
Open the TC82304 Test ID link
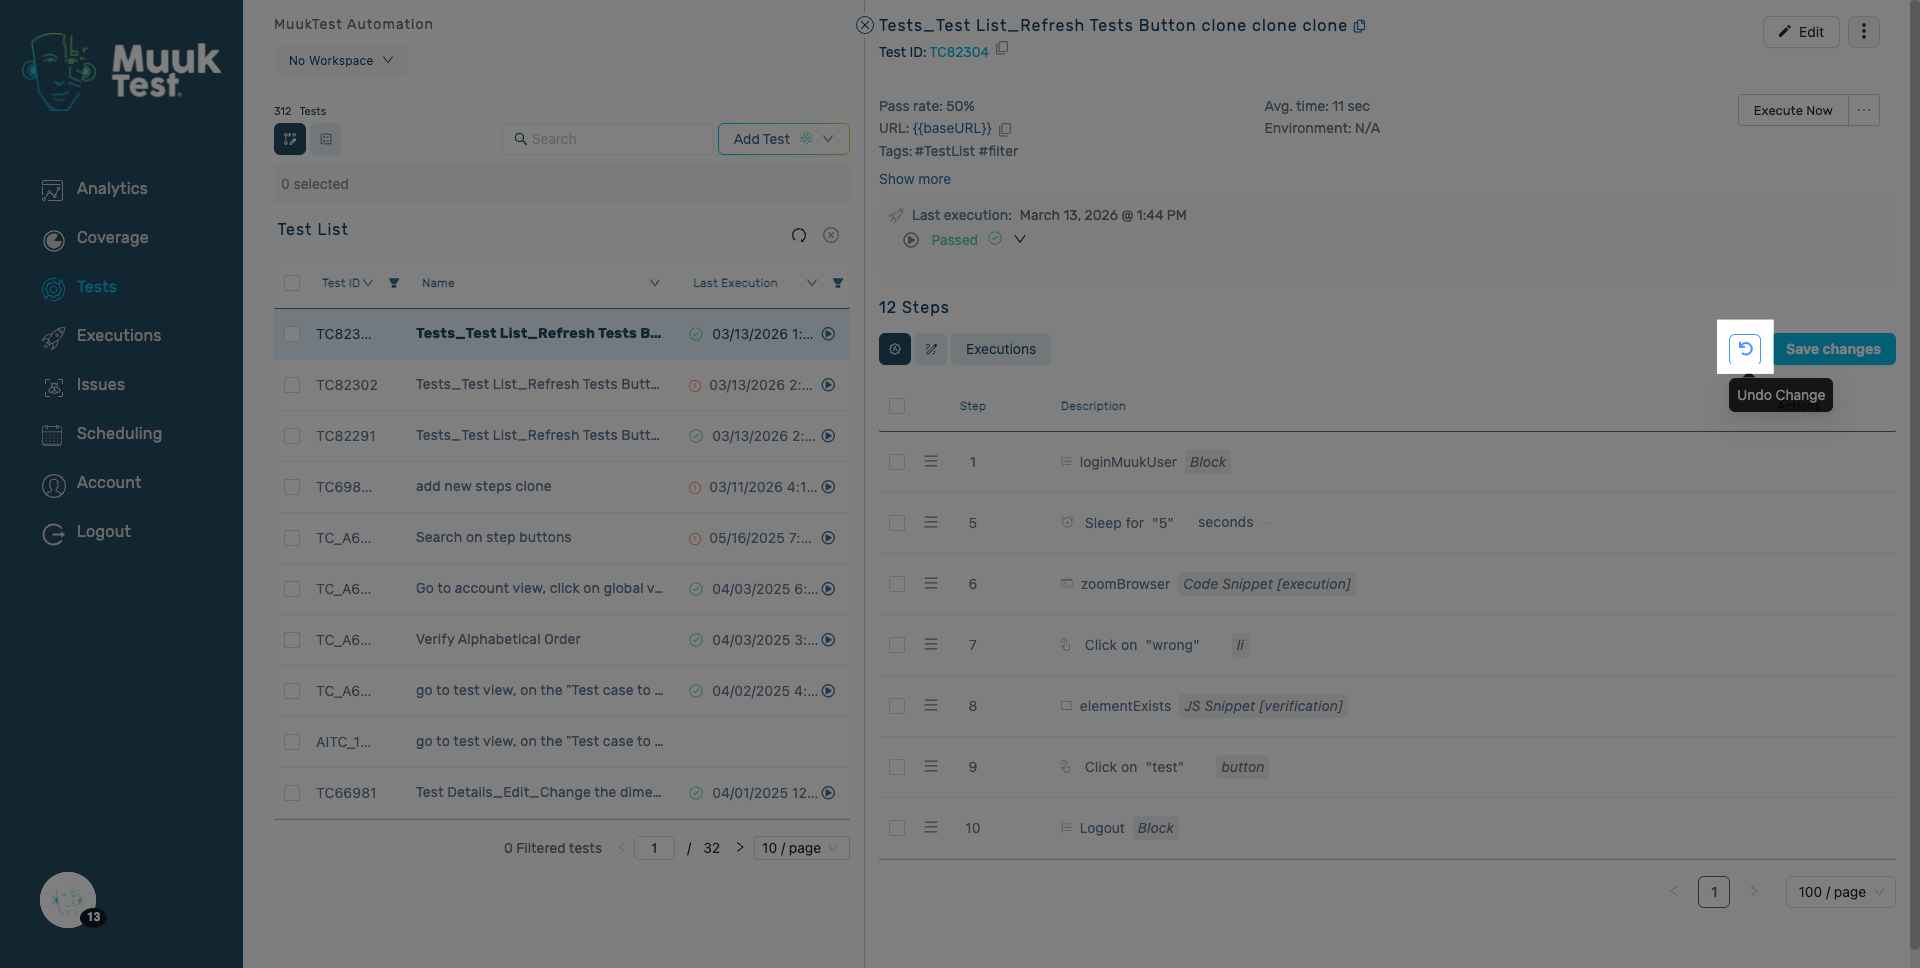tap(959, 52)
